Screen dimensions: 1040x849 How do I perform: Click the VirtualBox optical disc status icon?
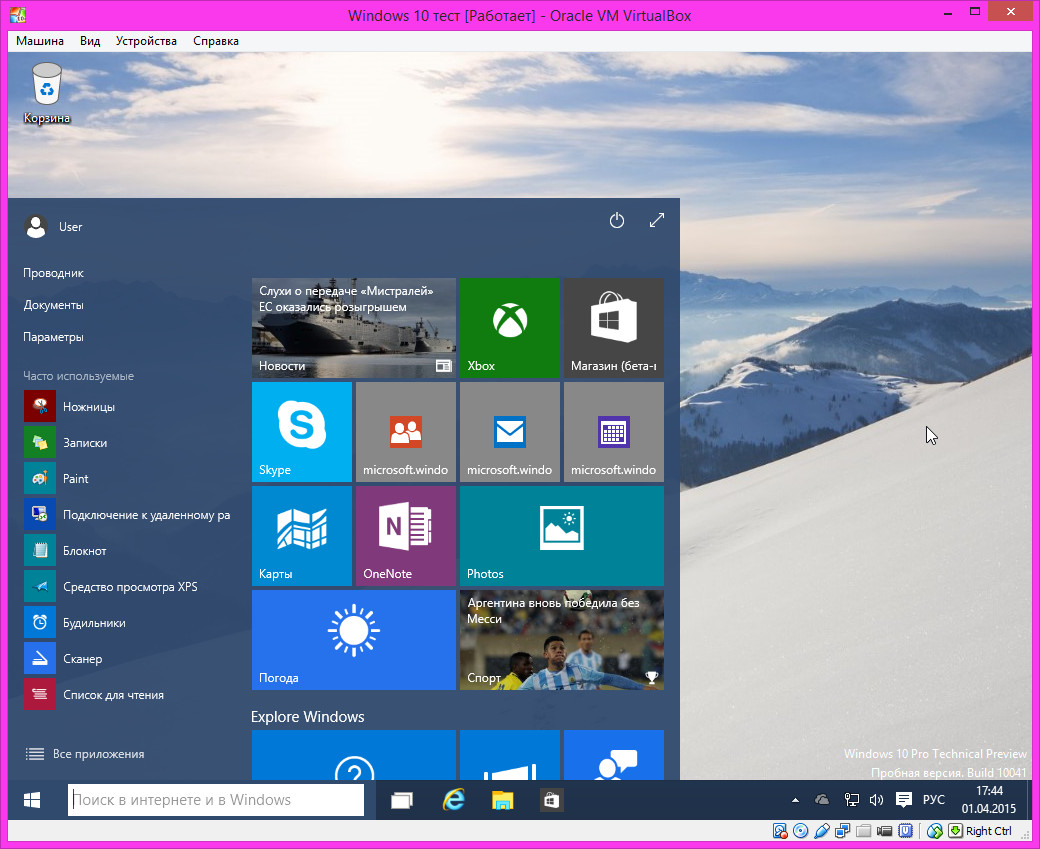click(x=801, y=831)
